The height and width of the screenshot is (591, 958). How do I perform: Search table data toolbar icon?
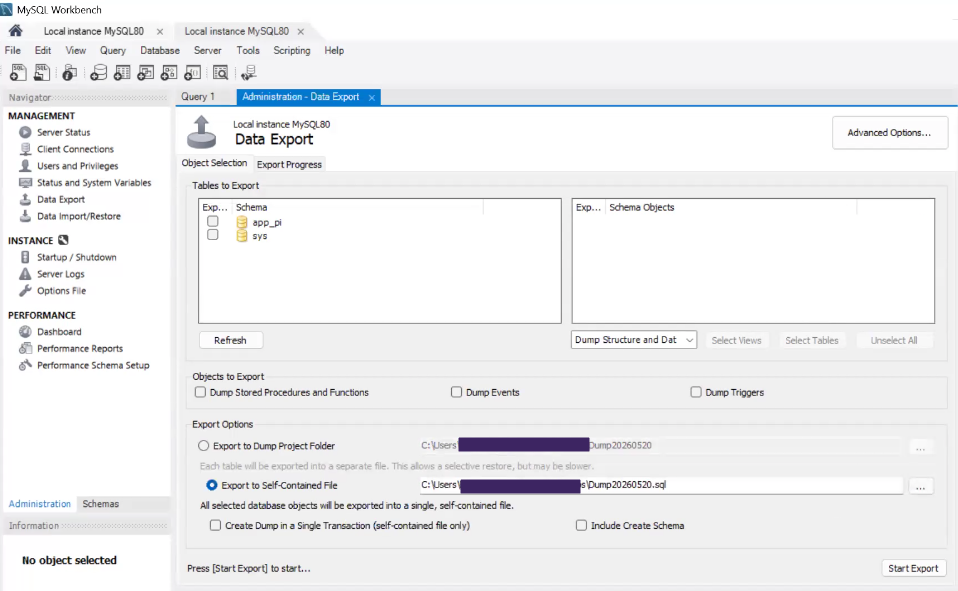click(x=221, y=73)
